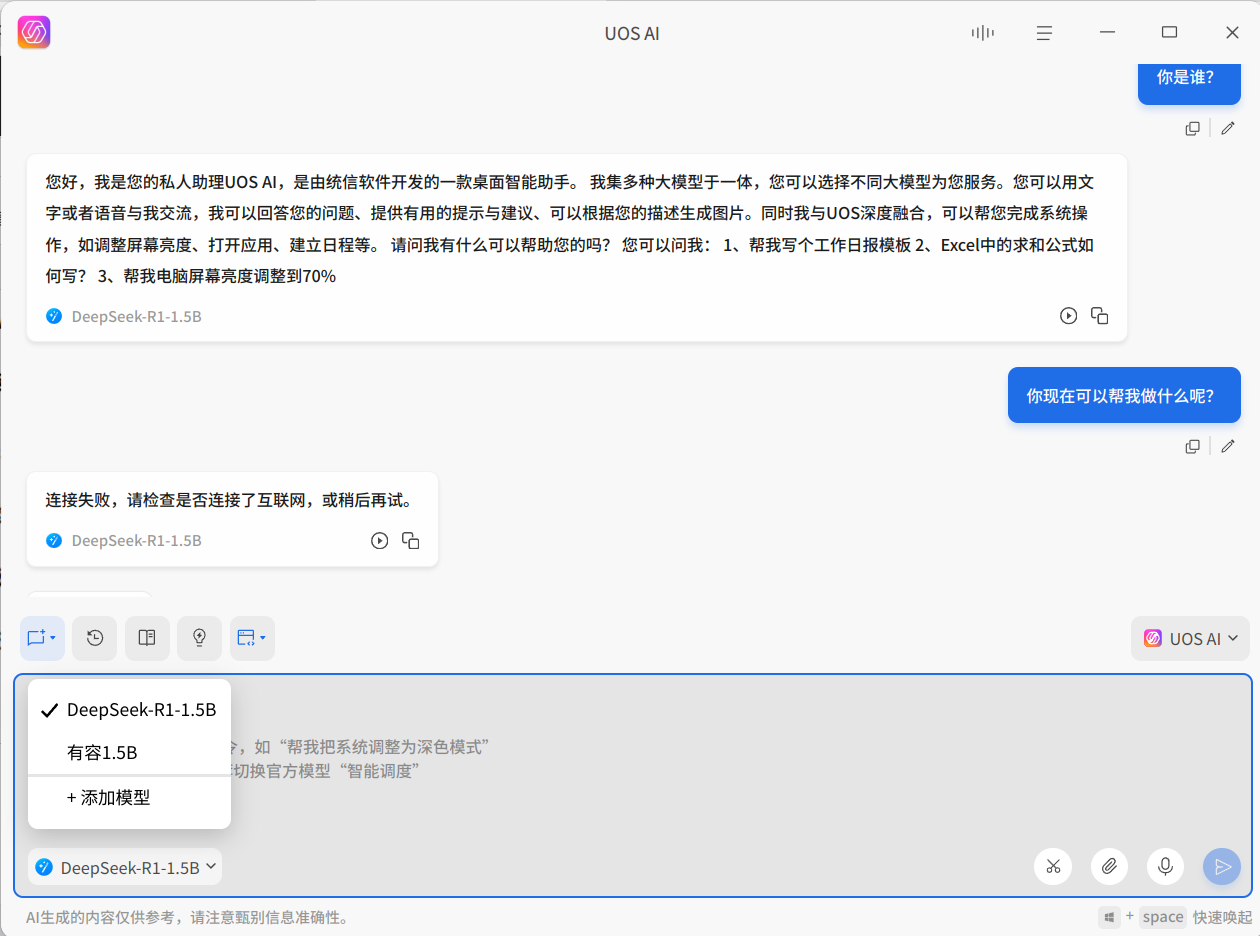Open the knowledge base book icon
The height and width of the screenshot is (936, 1260).
[147, 638]
